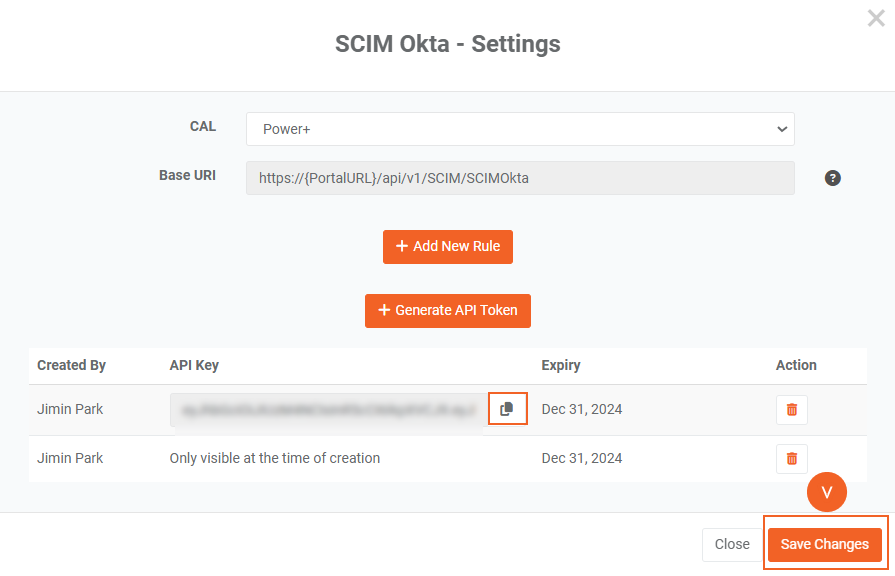Delete the token marked only visible at creation
Image resolution: width=895 pixels, height=576 pixels.
coord(791,459)
